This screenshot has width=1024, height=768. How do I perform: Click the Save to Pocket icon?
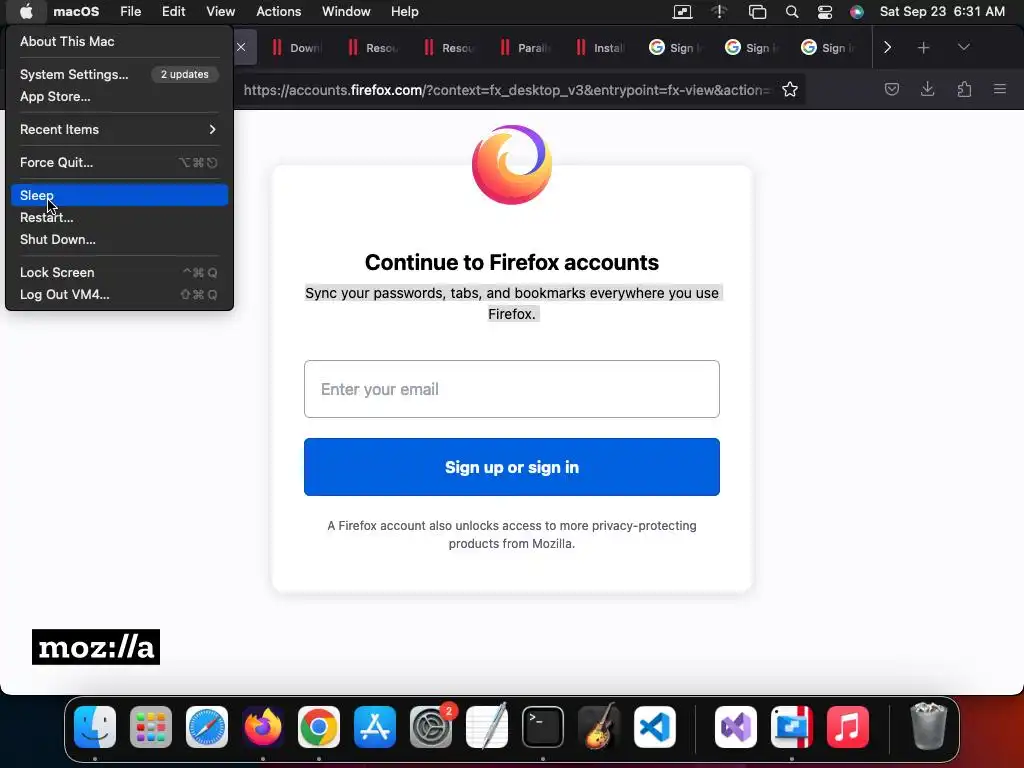pyautogui.click(x=891, y=89)
